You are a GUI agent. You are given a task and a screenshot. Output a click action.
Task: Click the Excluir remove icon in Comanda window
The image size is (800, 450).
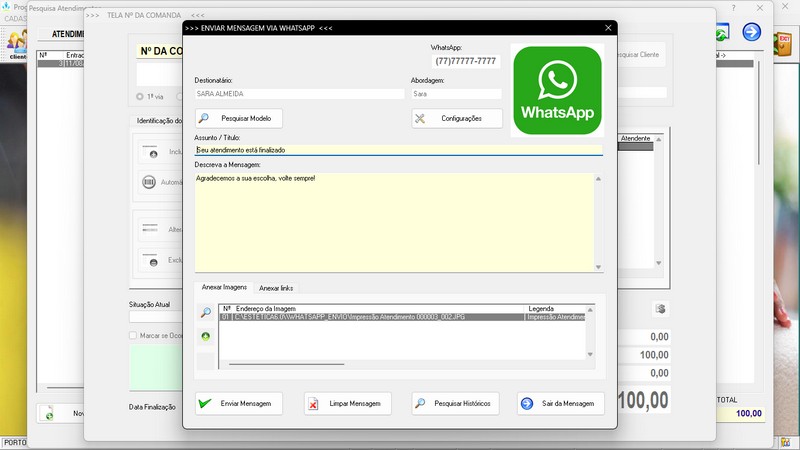[x=151, y=260]
